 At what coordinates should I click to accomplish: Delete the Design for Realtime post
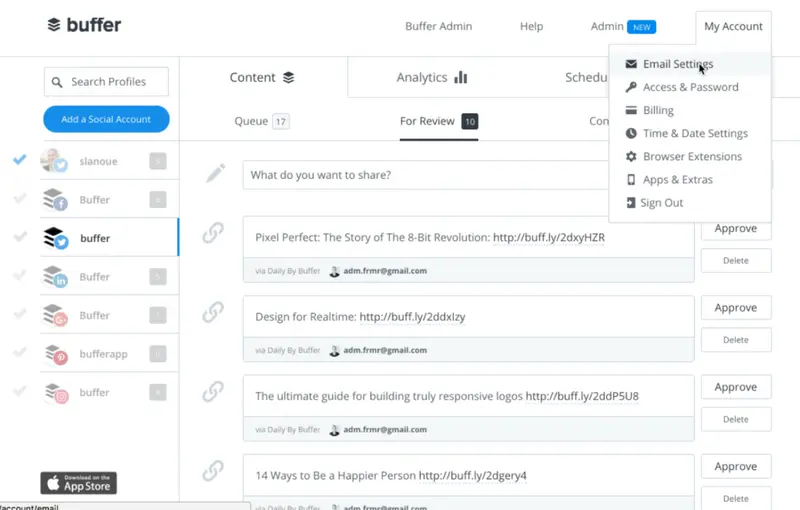point(735,340)
